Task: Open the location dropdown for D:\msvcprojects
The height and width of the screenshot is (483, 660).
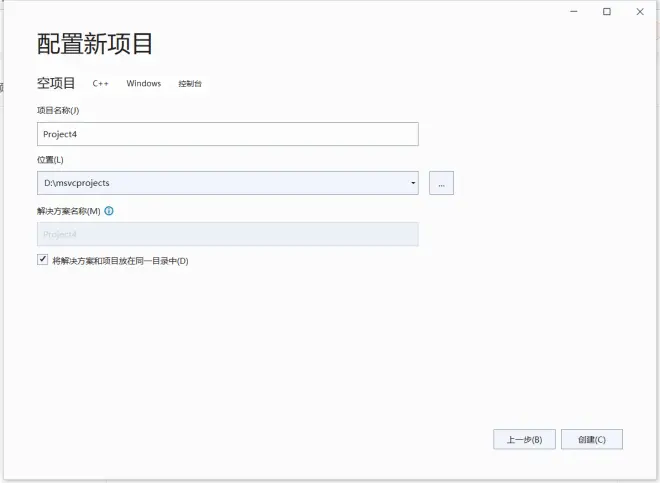Action: (413, 183)
